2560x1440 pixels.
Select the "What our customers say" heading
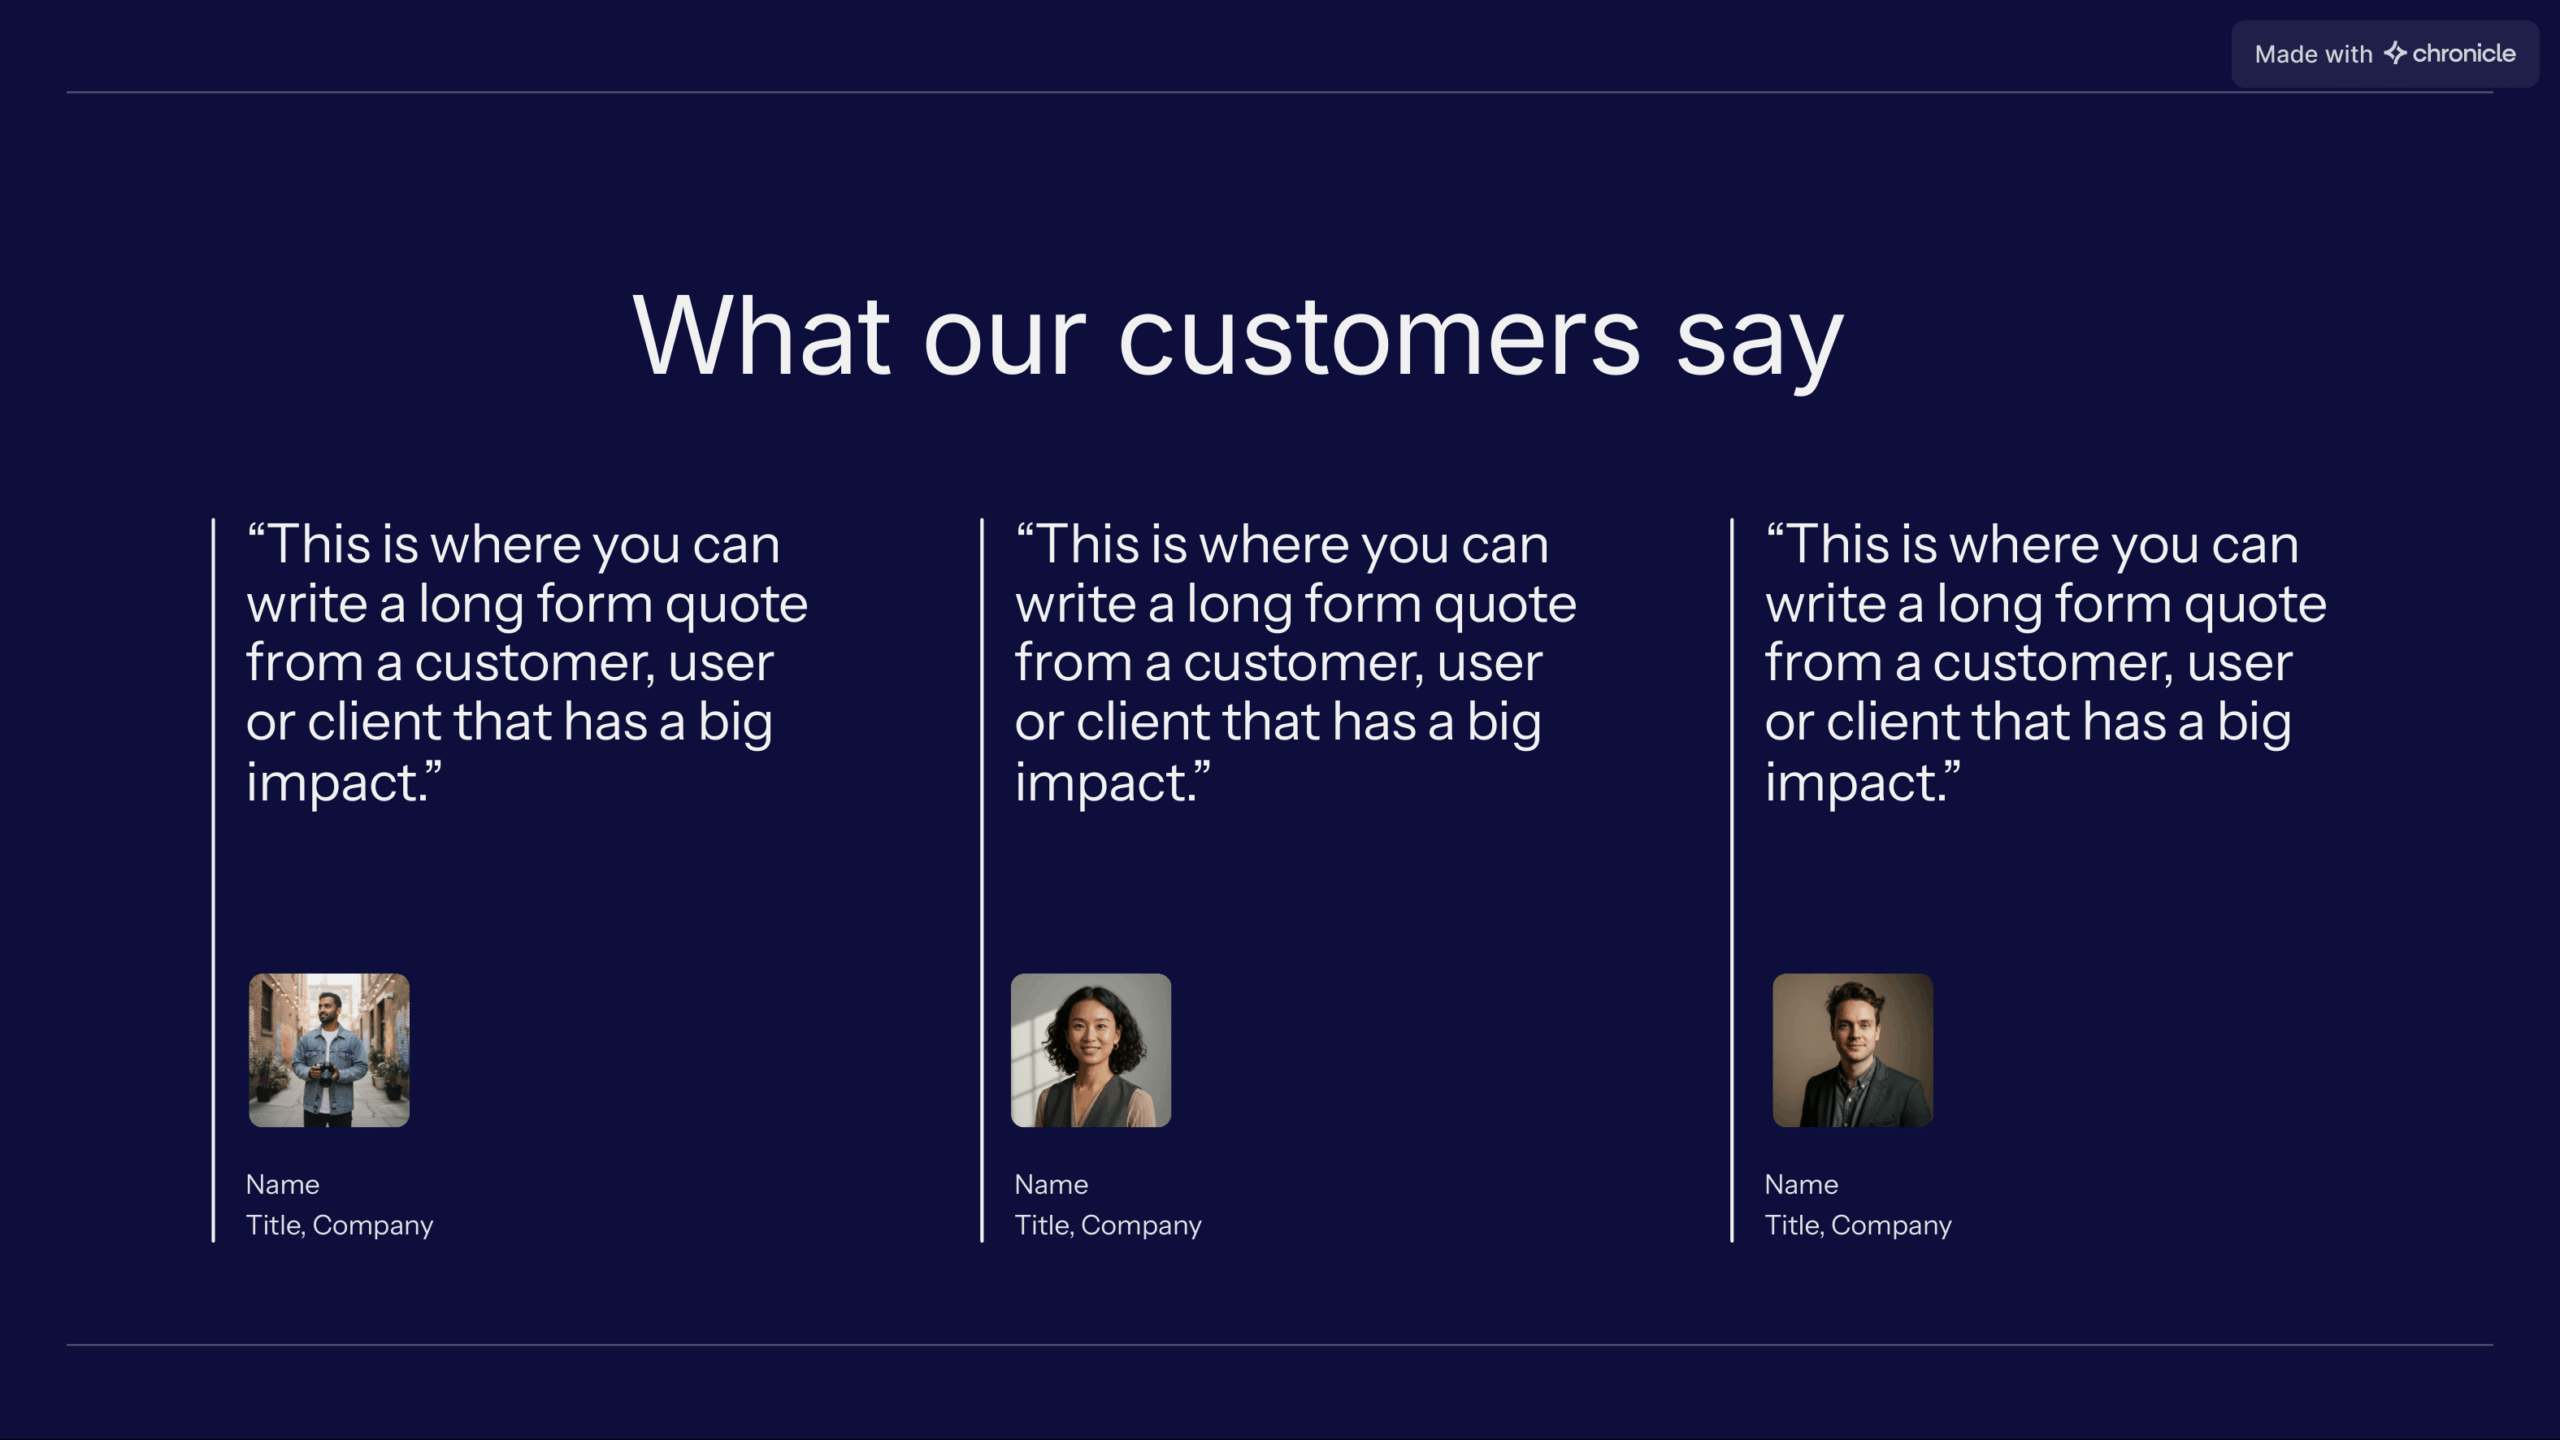point(1238,337)
